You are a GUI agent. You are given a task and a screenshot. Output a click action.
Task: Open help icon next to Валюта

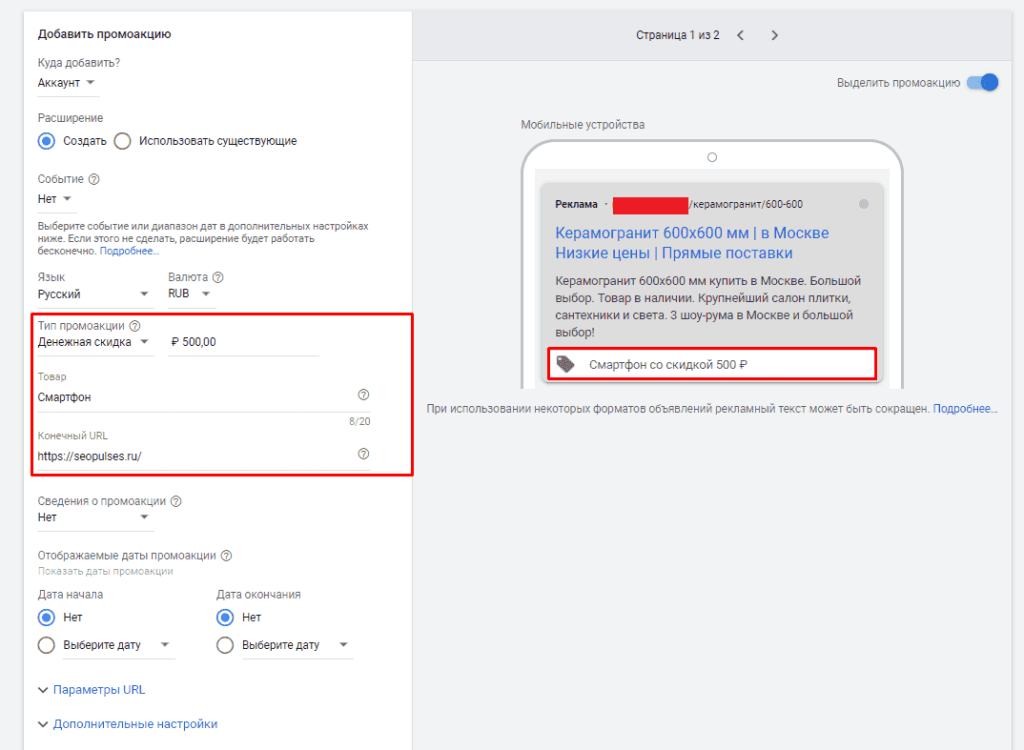218,277
